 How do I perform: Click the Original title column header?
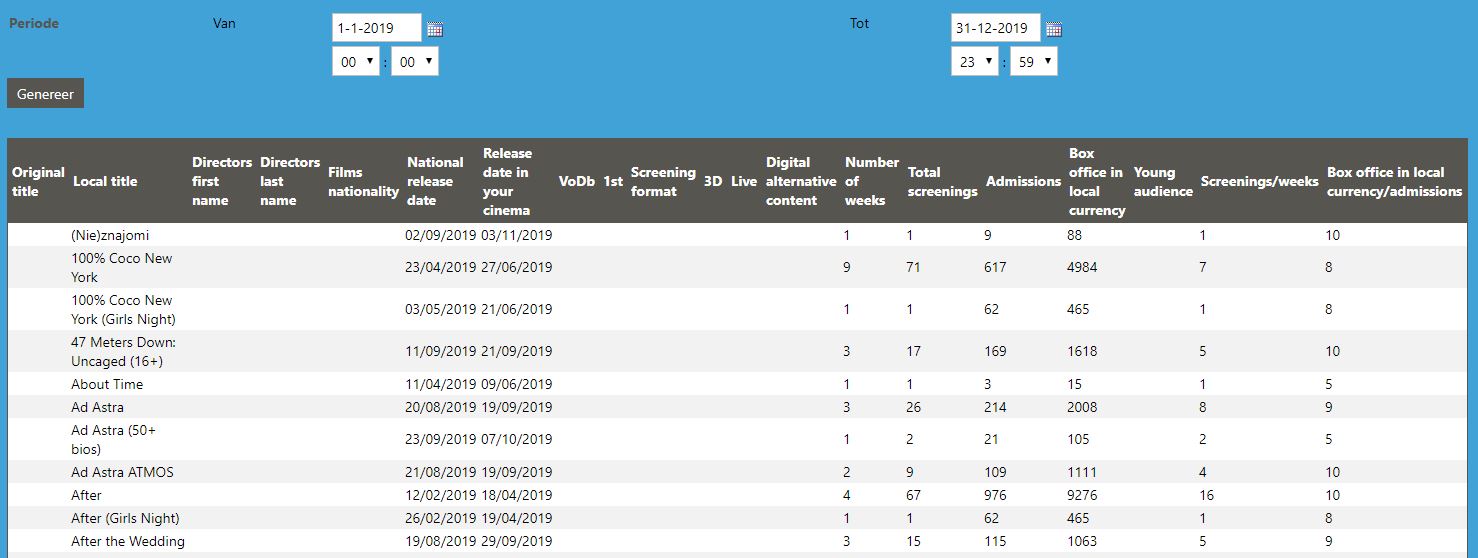coord(38,181)
